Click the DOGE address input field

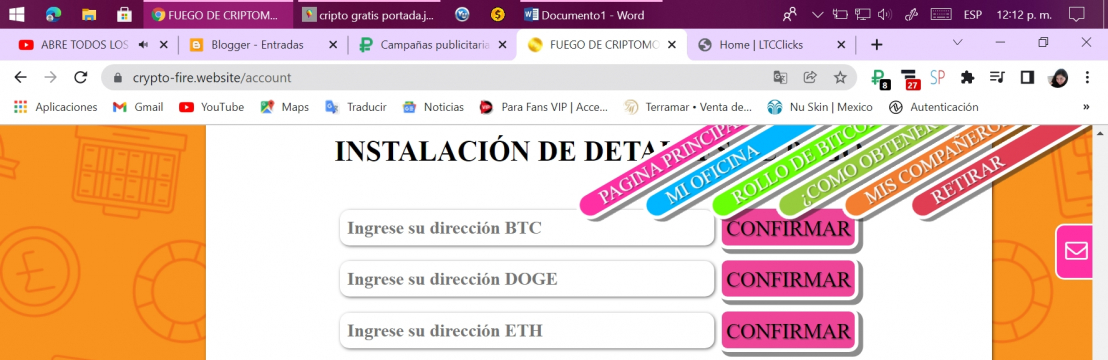527,279
